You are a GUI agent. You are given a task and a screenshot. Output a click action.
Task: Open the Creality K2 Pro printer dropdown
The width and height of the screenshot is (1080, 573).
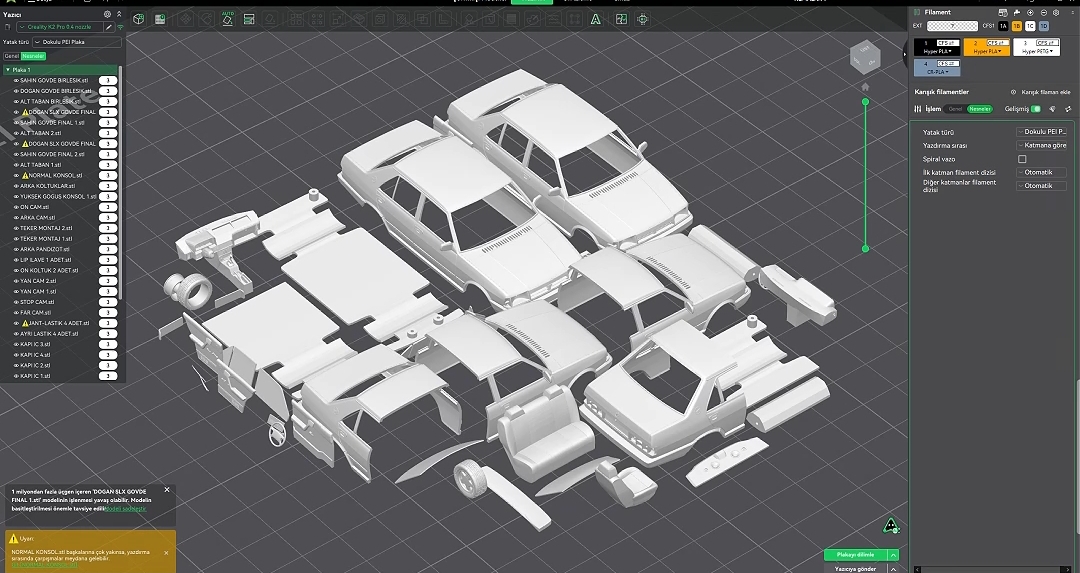tap(59, 27)
